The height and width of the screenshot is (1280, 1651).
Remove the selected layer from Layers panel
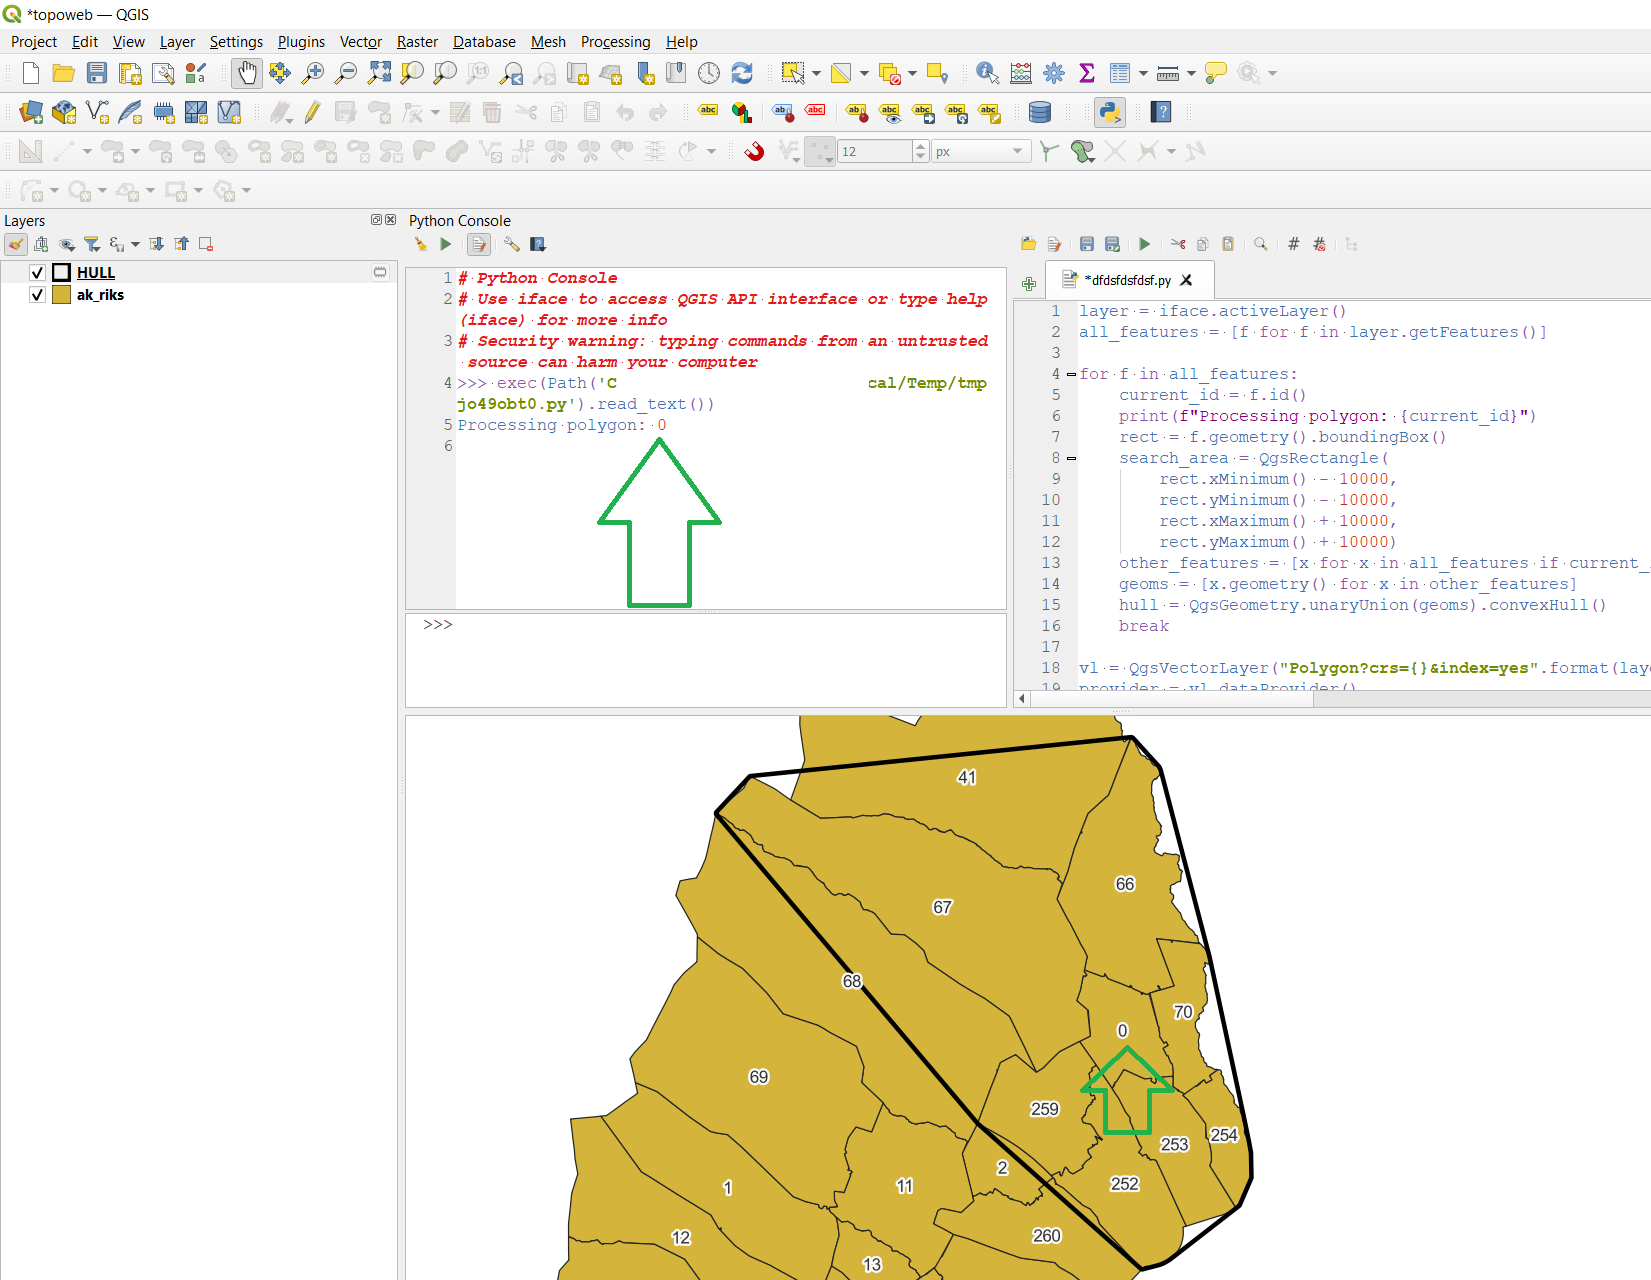tap(206, 244)
